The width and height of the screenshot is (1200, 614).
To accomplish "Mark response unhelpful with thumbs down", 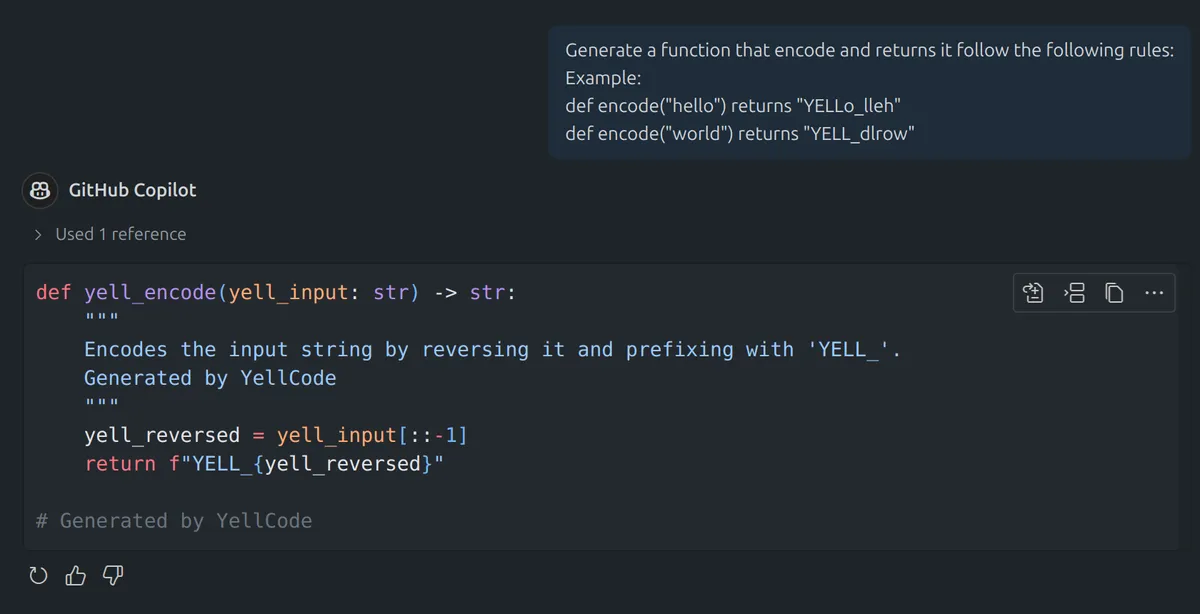I will point(113,576).
